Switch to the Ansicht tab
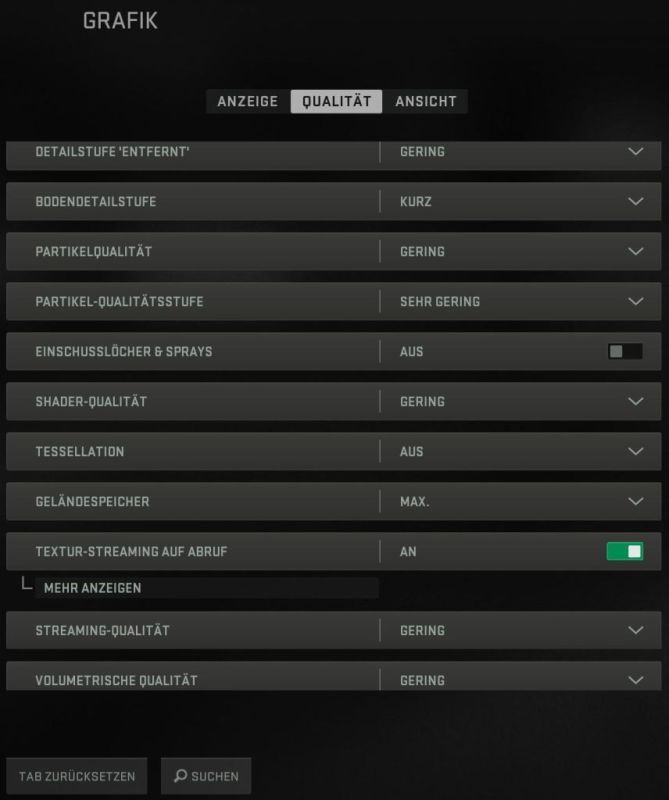This screenshot has width=669, height=800. 426,101
